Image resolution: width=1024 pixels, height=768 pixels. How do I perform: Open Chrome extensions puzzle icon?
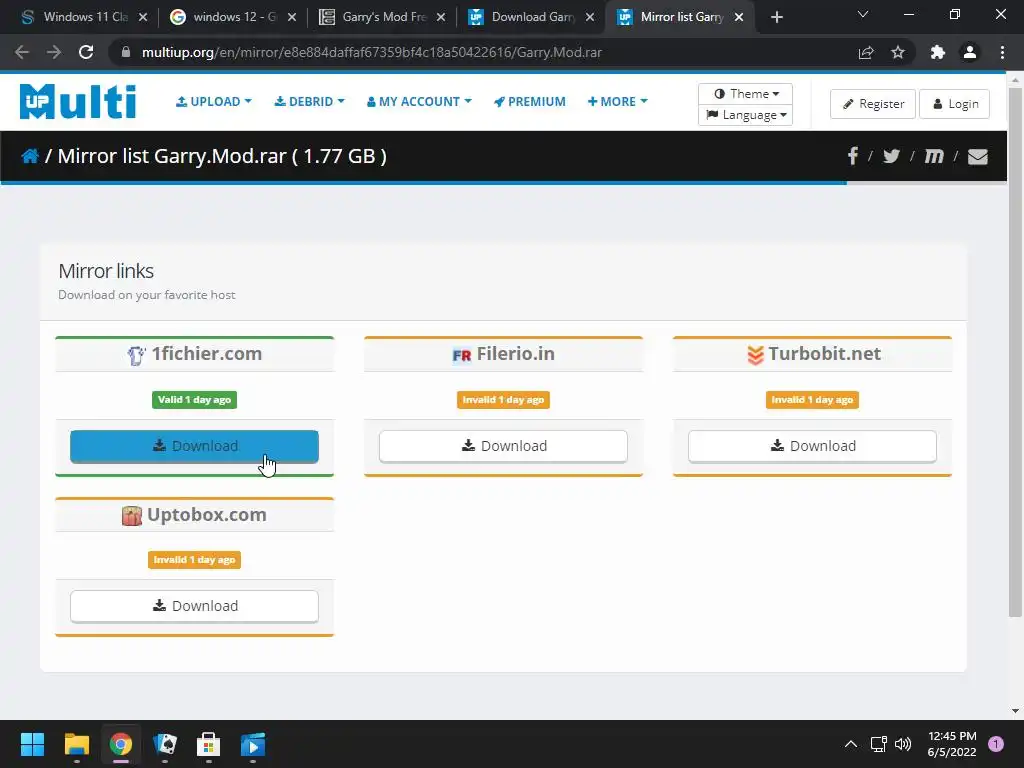(938, 52)
